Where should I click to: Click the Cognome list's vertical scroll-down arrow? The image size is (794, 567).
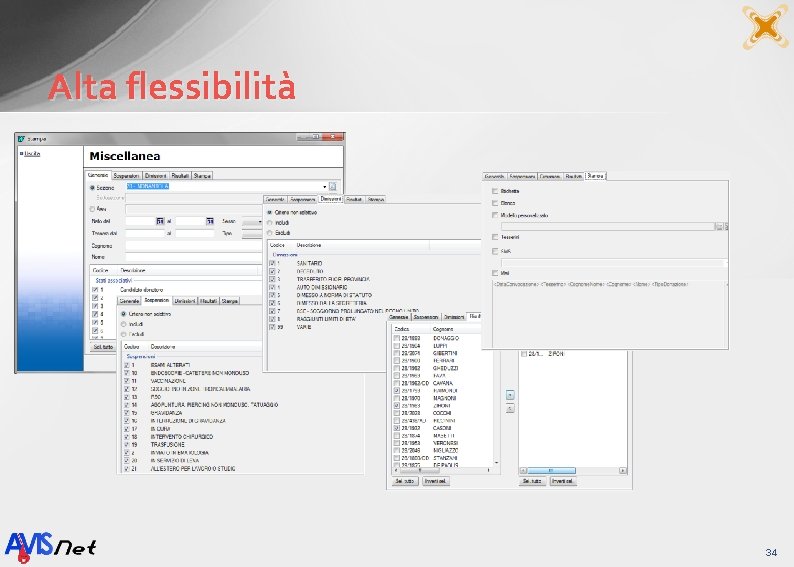[x=496, y=463]
